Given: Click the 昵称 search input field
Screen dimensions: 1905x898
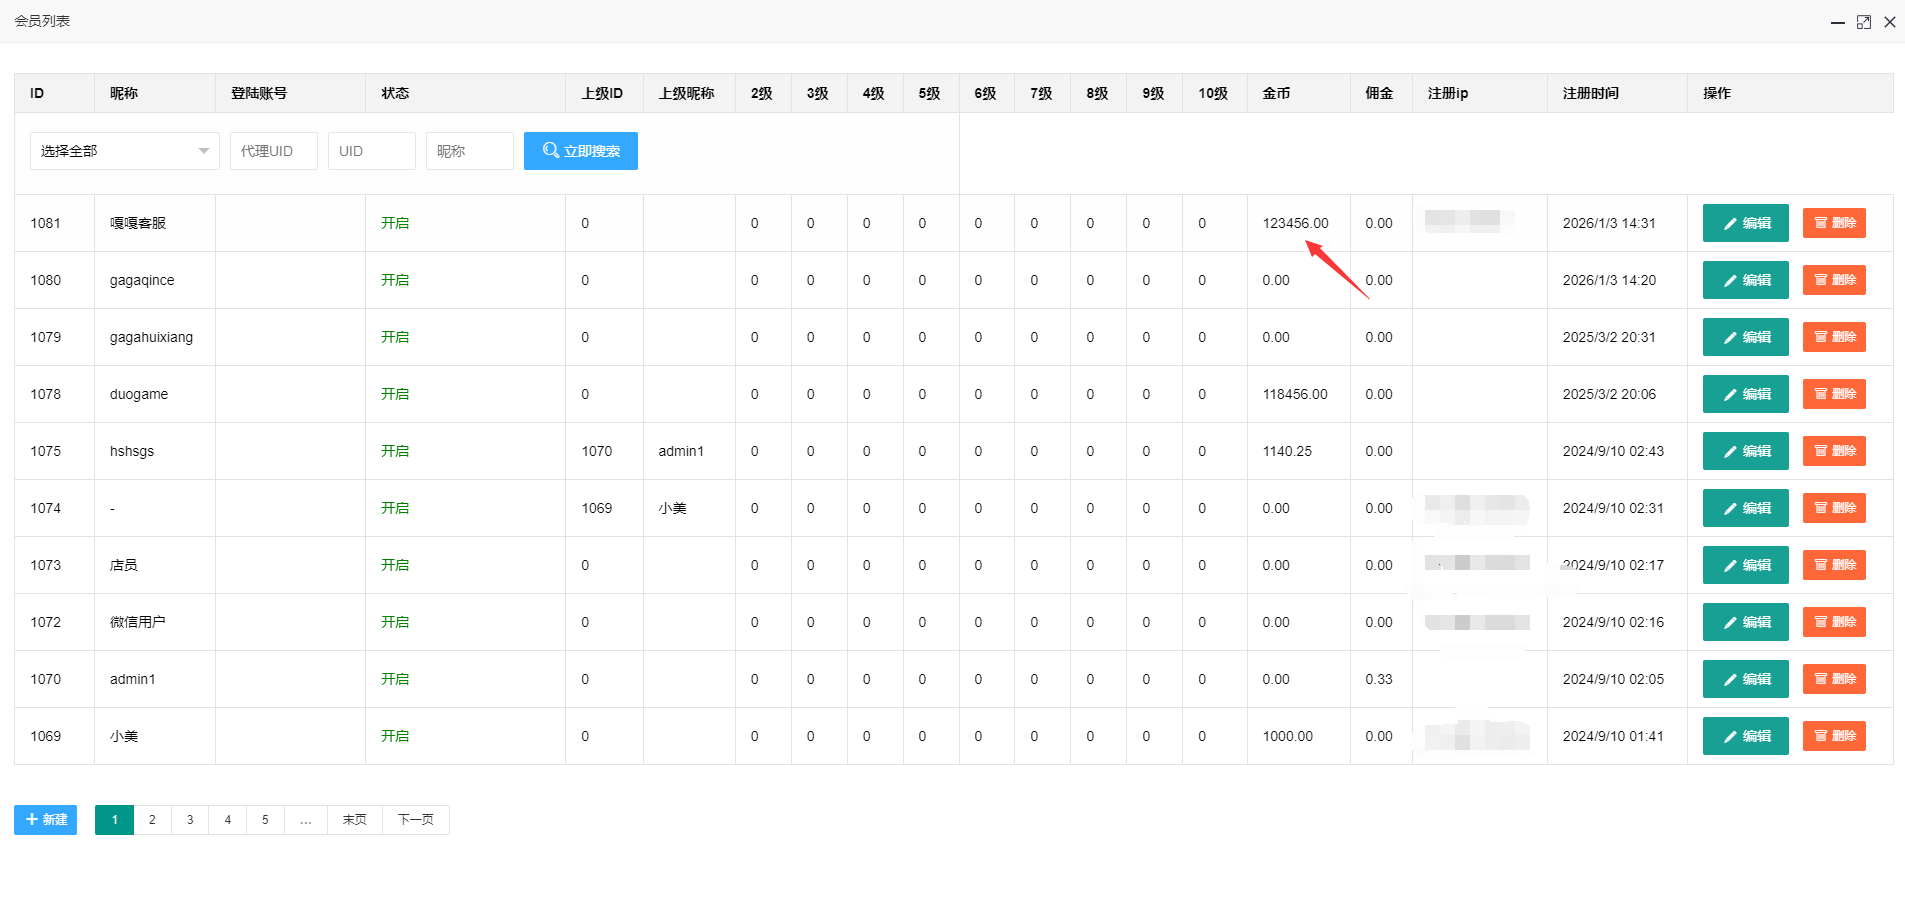Looking at the screenshot, I should [469, 151].
